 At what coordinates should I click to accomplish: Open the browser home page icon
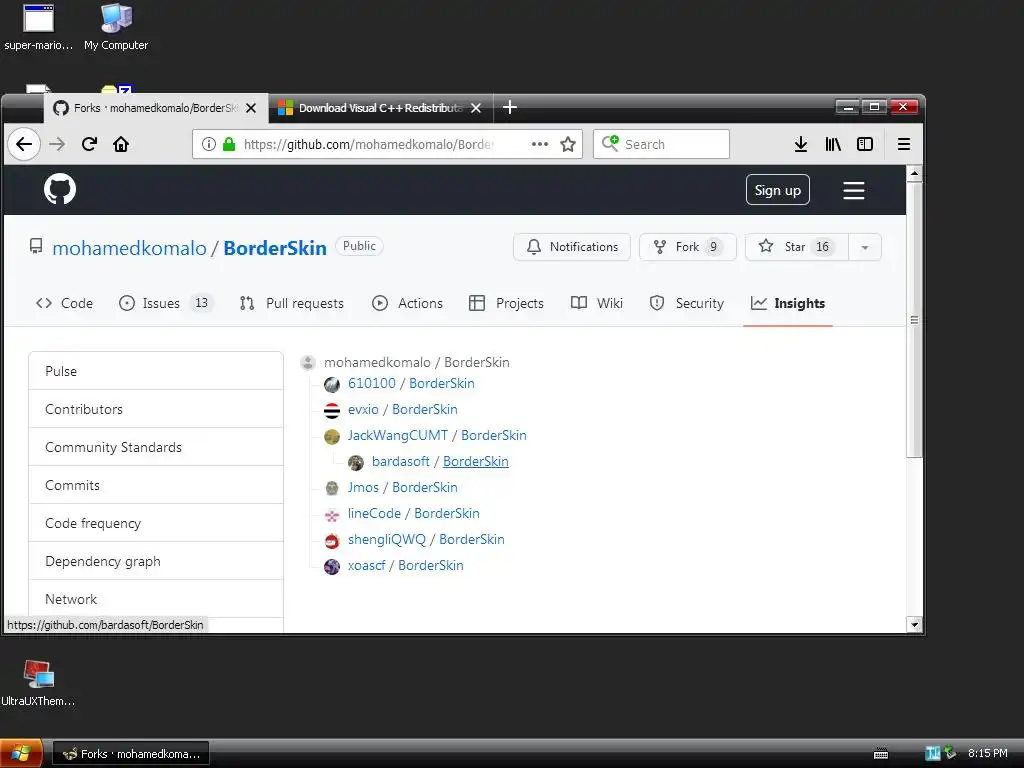tap(121, 144)
